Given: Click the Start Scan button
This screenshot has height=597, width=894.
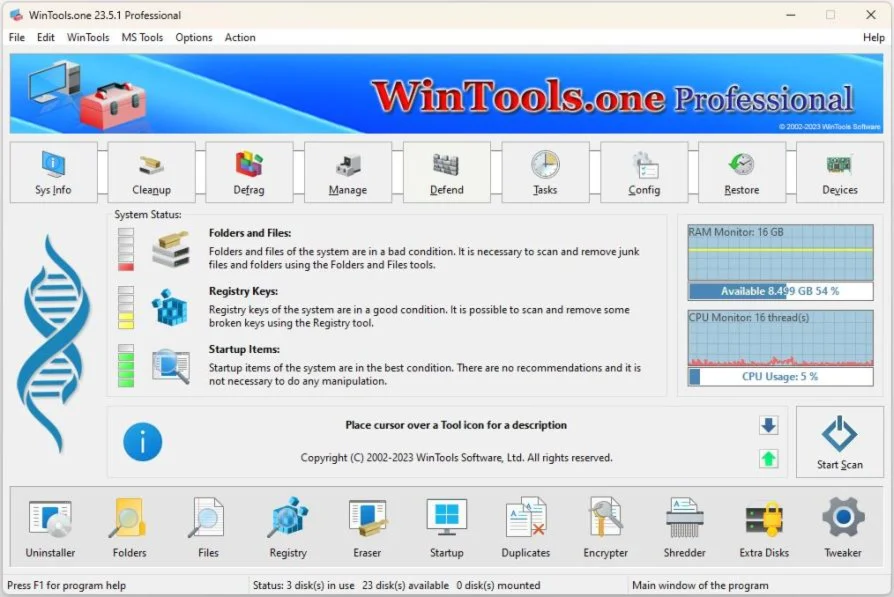Looking at the screenshot, I should [x=839, y=442].
